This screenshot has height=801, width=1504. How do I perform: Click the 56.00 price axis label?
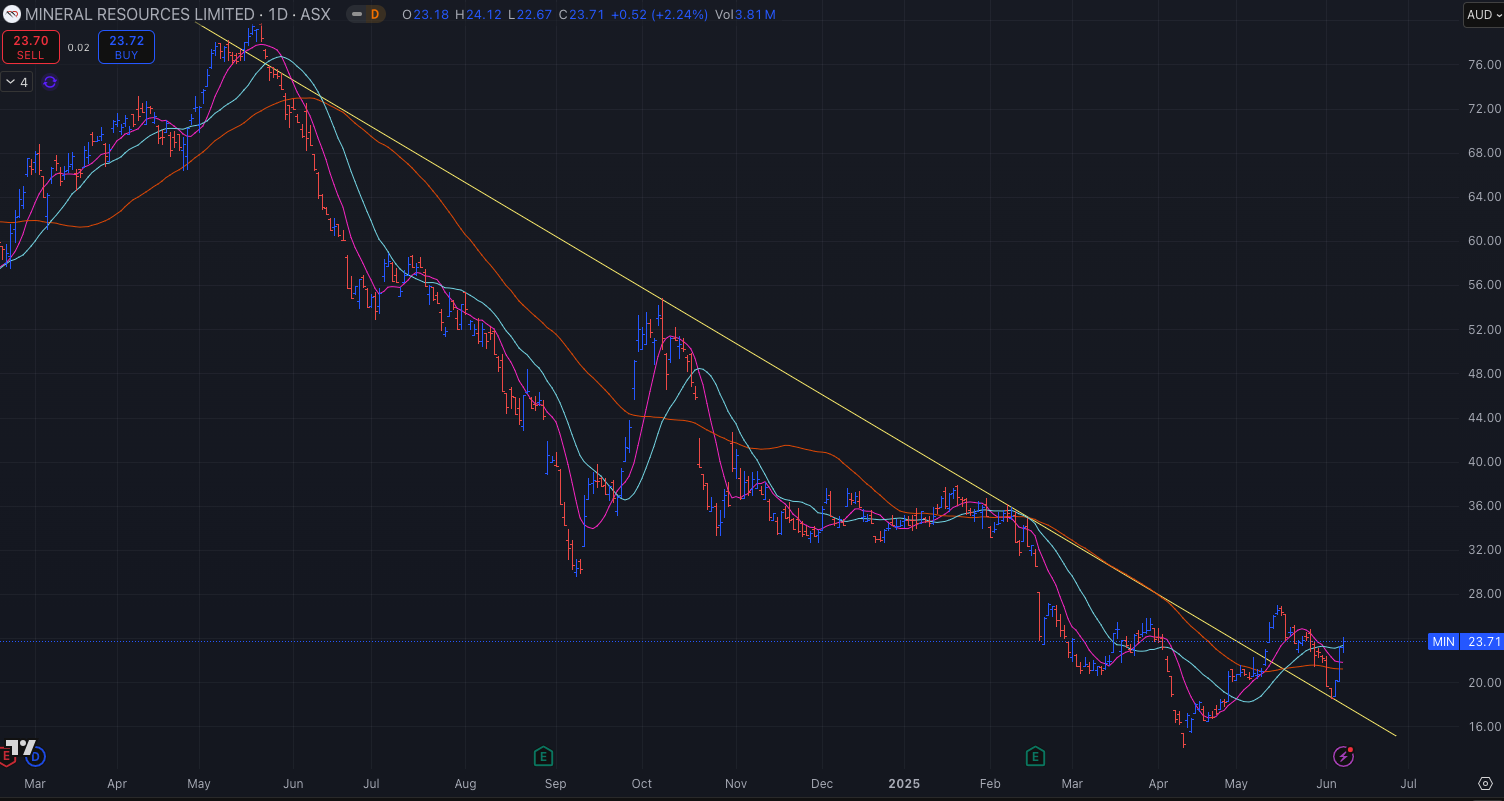(x=1483, y=285)
